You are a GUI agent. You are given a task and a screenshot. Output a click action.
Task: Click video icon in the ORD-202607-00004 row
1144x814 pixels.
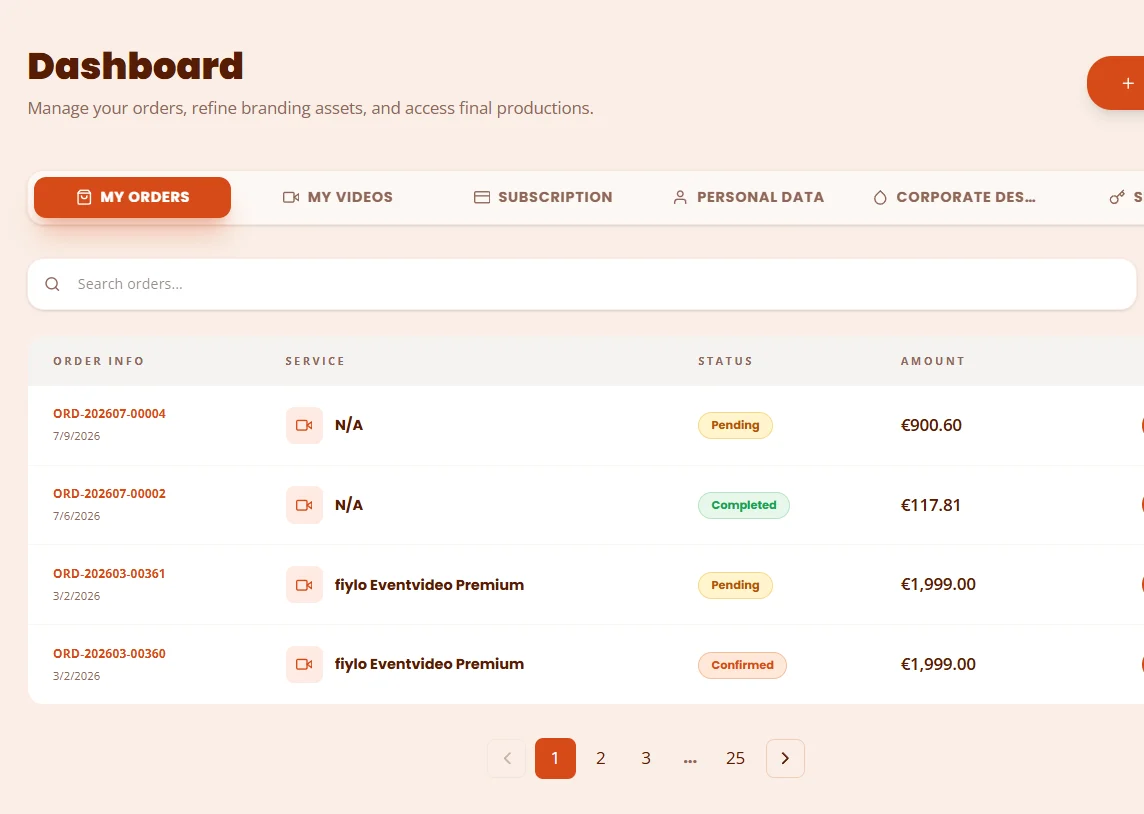click(304, 425)
